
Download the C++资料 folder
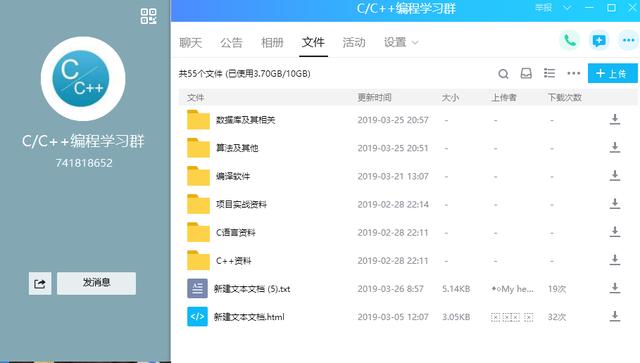(x=615, y=260)
